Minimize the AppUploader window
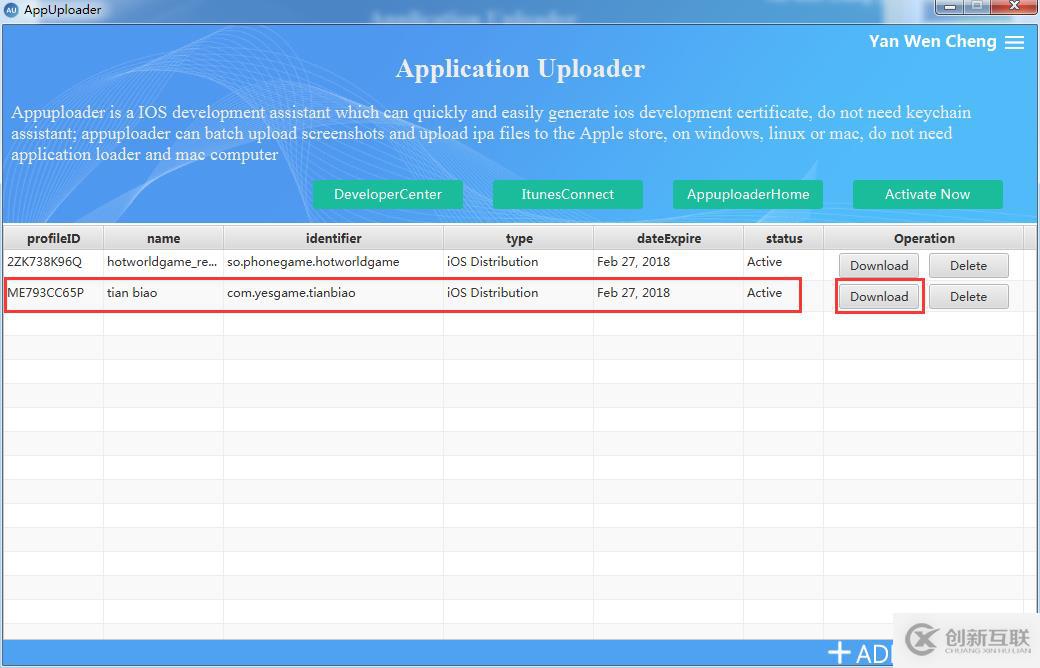This screenshot has width=1040, height=668. pyautogui.click(x=950, y=7)
